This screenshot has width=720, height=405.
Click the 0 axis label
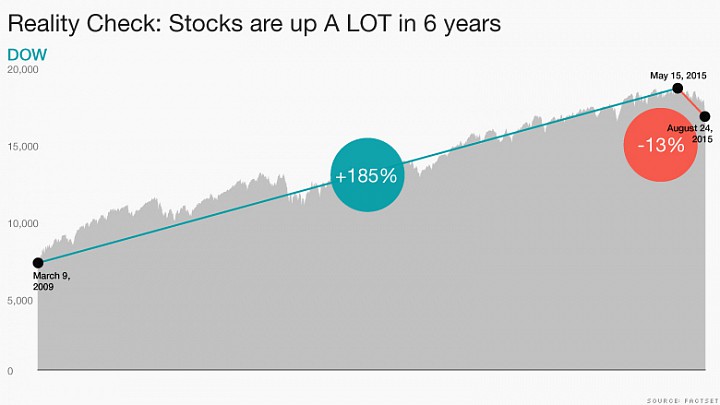click(10, 371)
